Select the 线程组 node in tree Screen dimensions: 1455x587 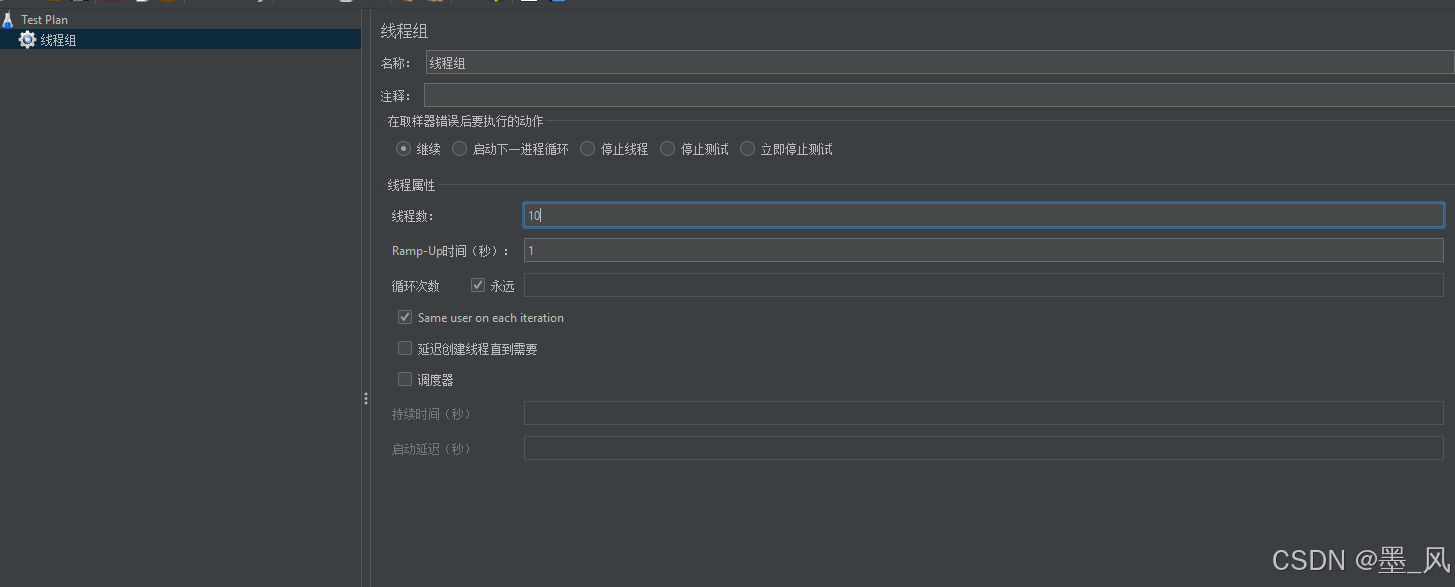click(x=58, y=40)
